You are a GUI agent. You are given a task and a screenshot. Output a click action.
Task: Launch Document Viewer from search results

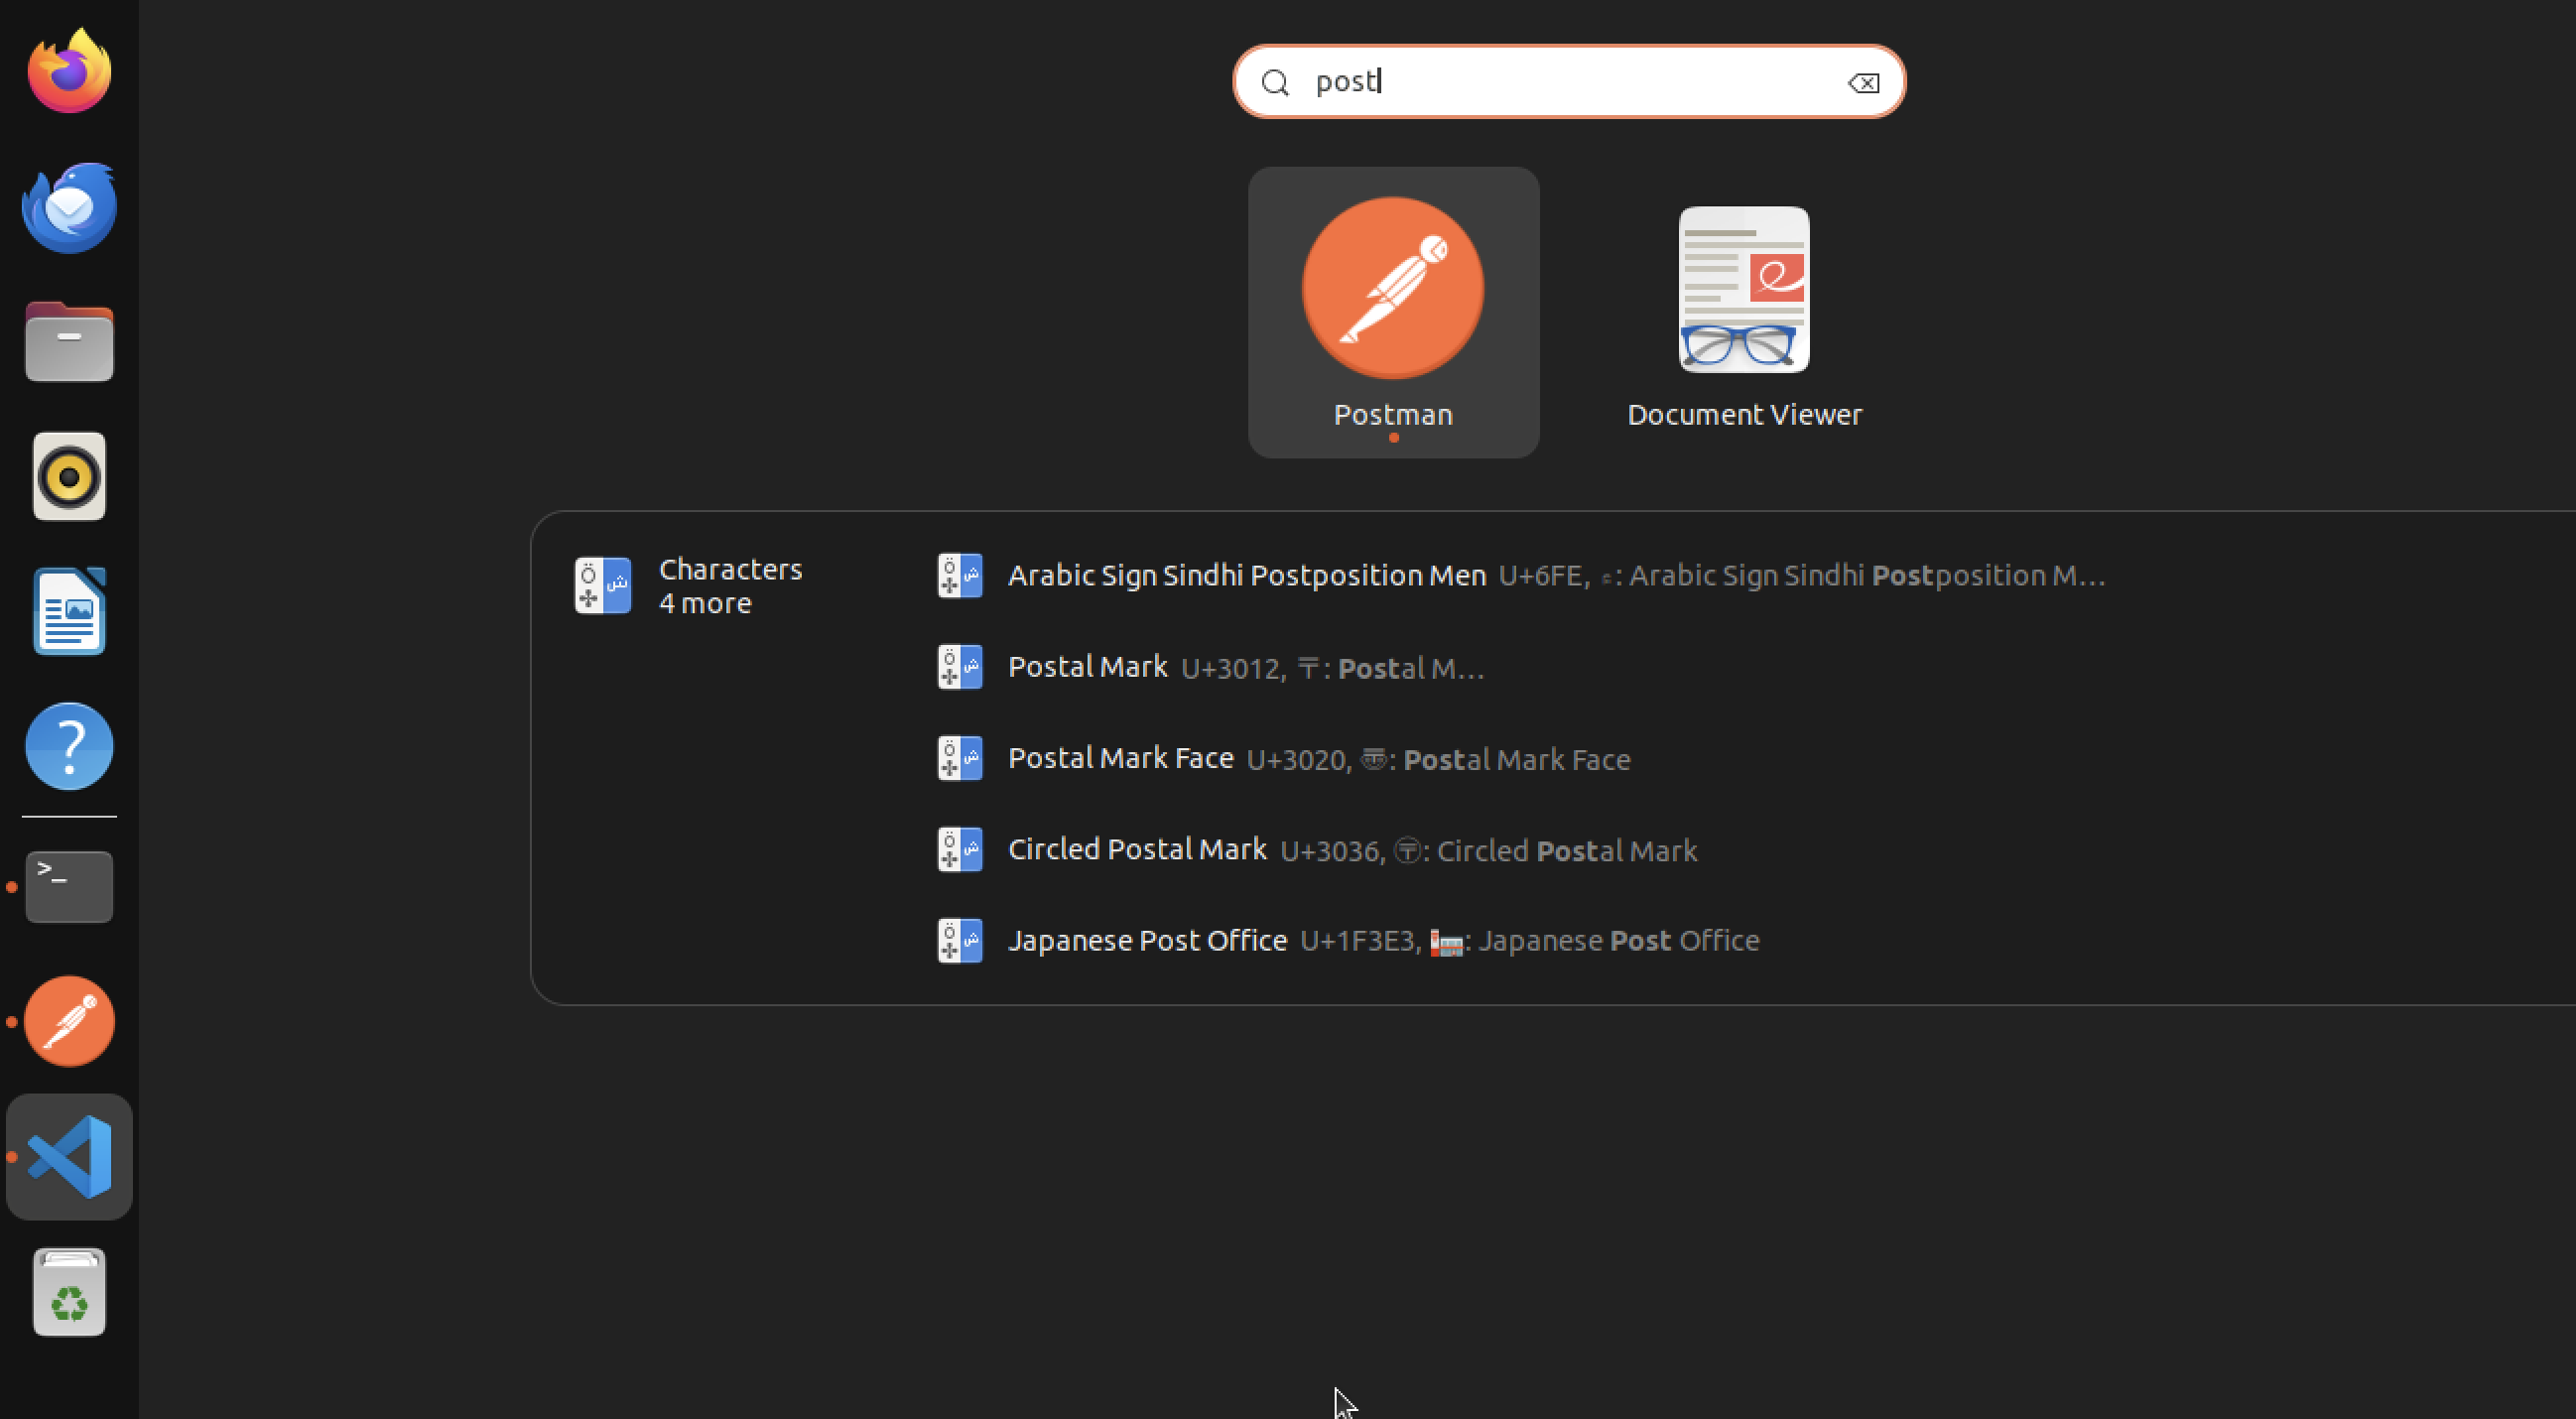pyautogui.click(x=1744, y=312)
